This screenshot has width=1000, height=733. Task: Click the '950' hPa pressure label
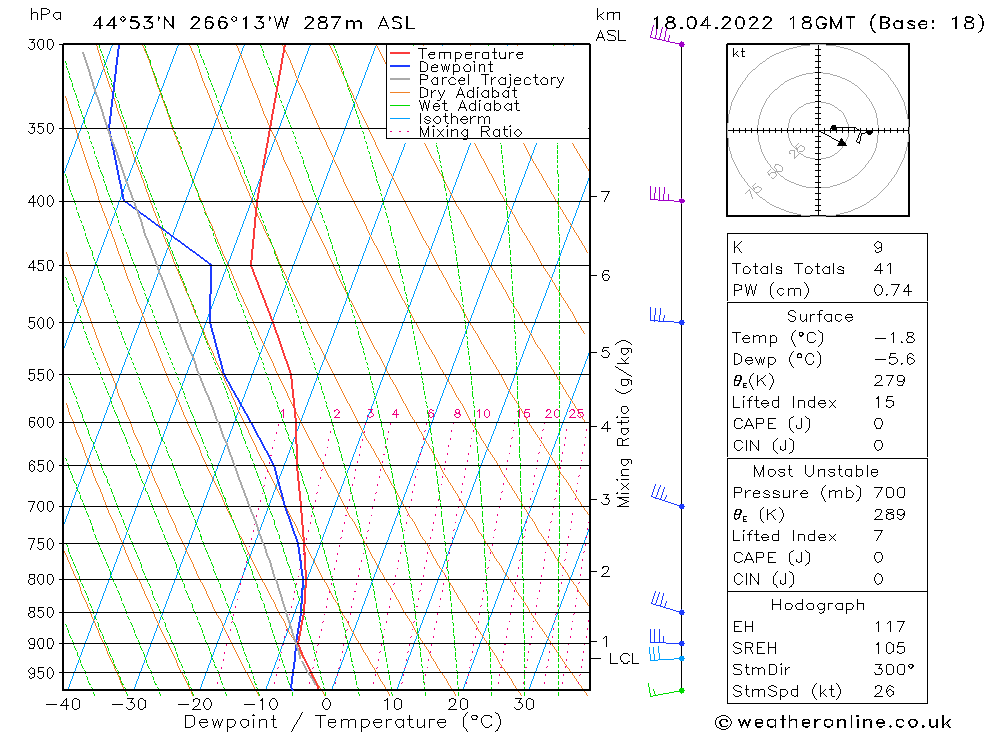[41, 673]
